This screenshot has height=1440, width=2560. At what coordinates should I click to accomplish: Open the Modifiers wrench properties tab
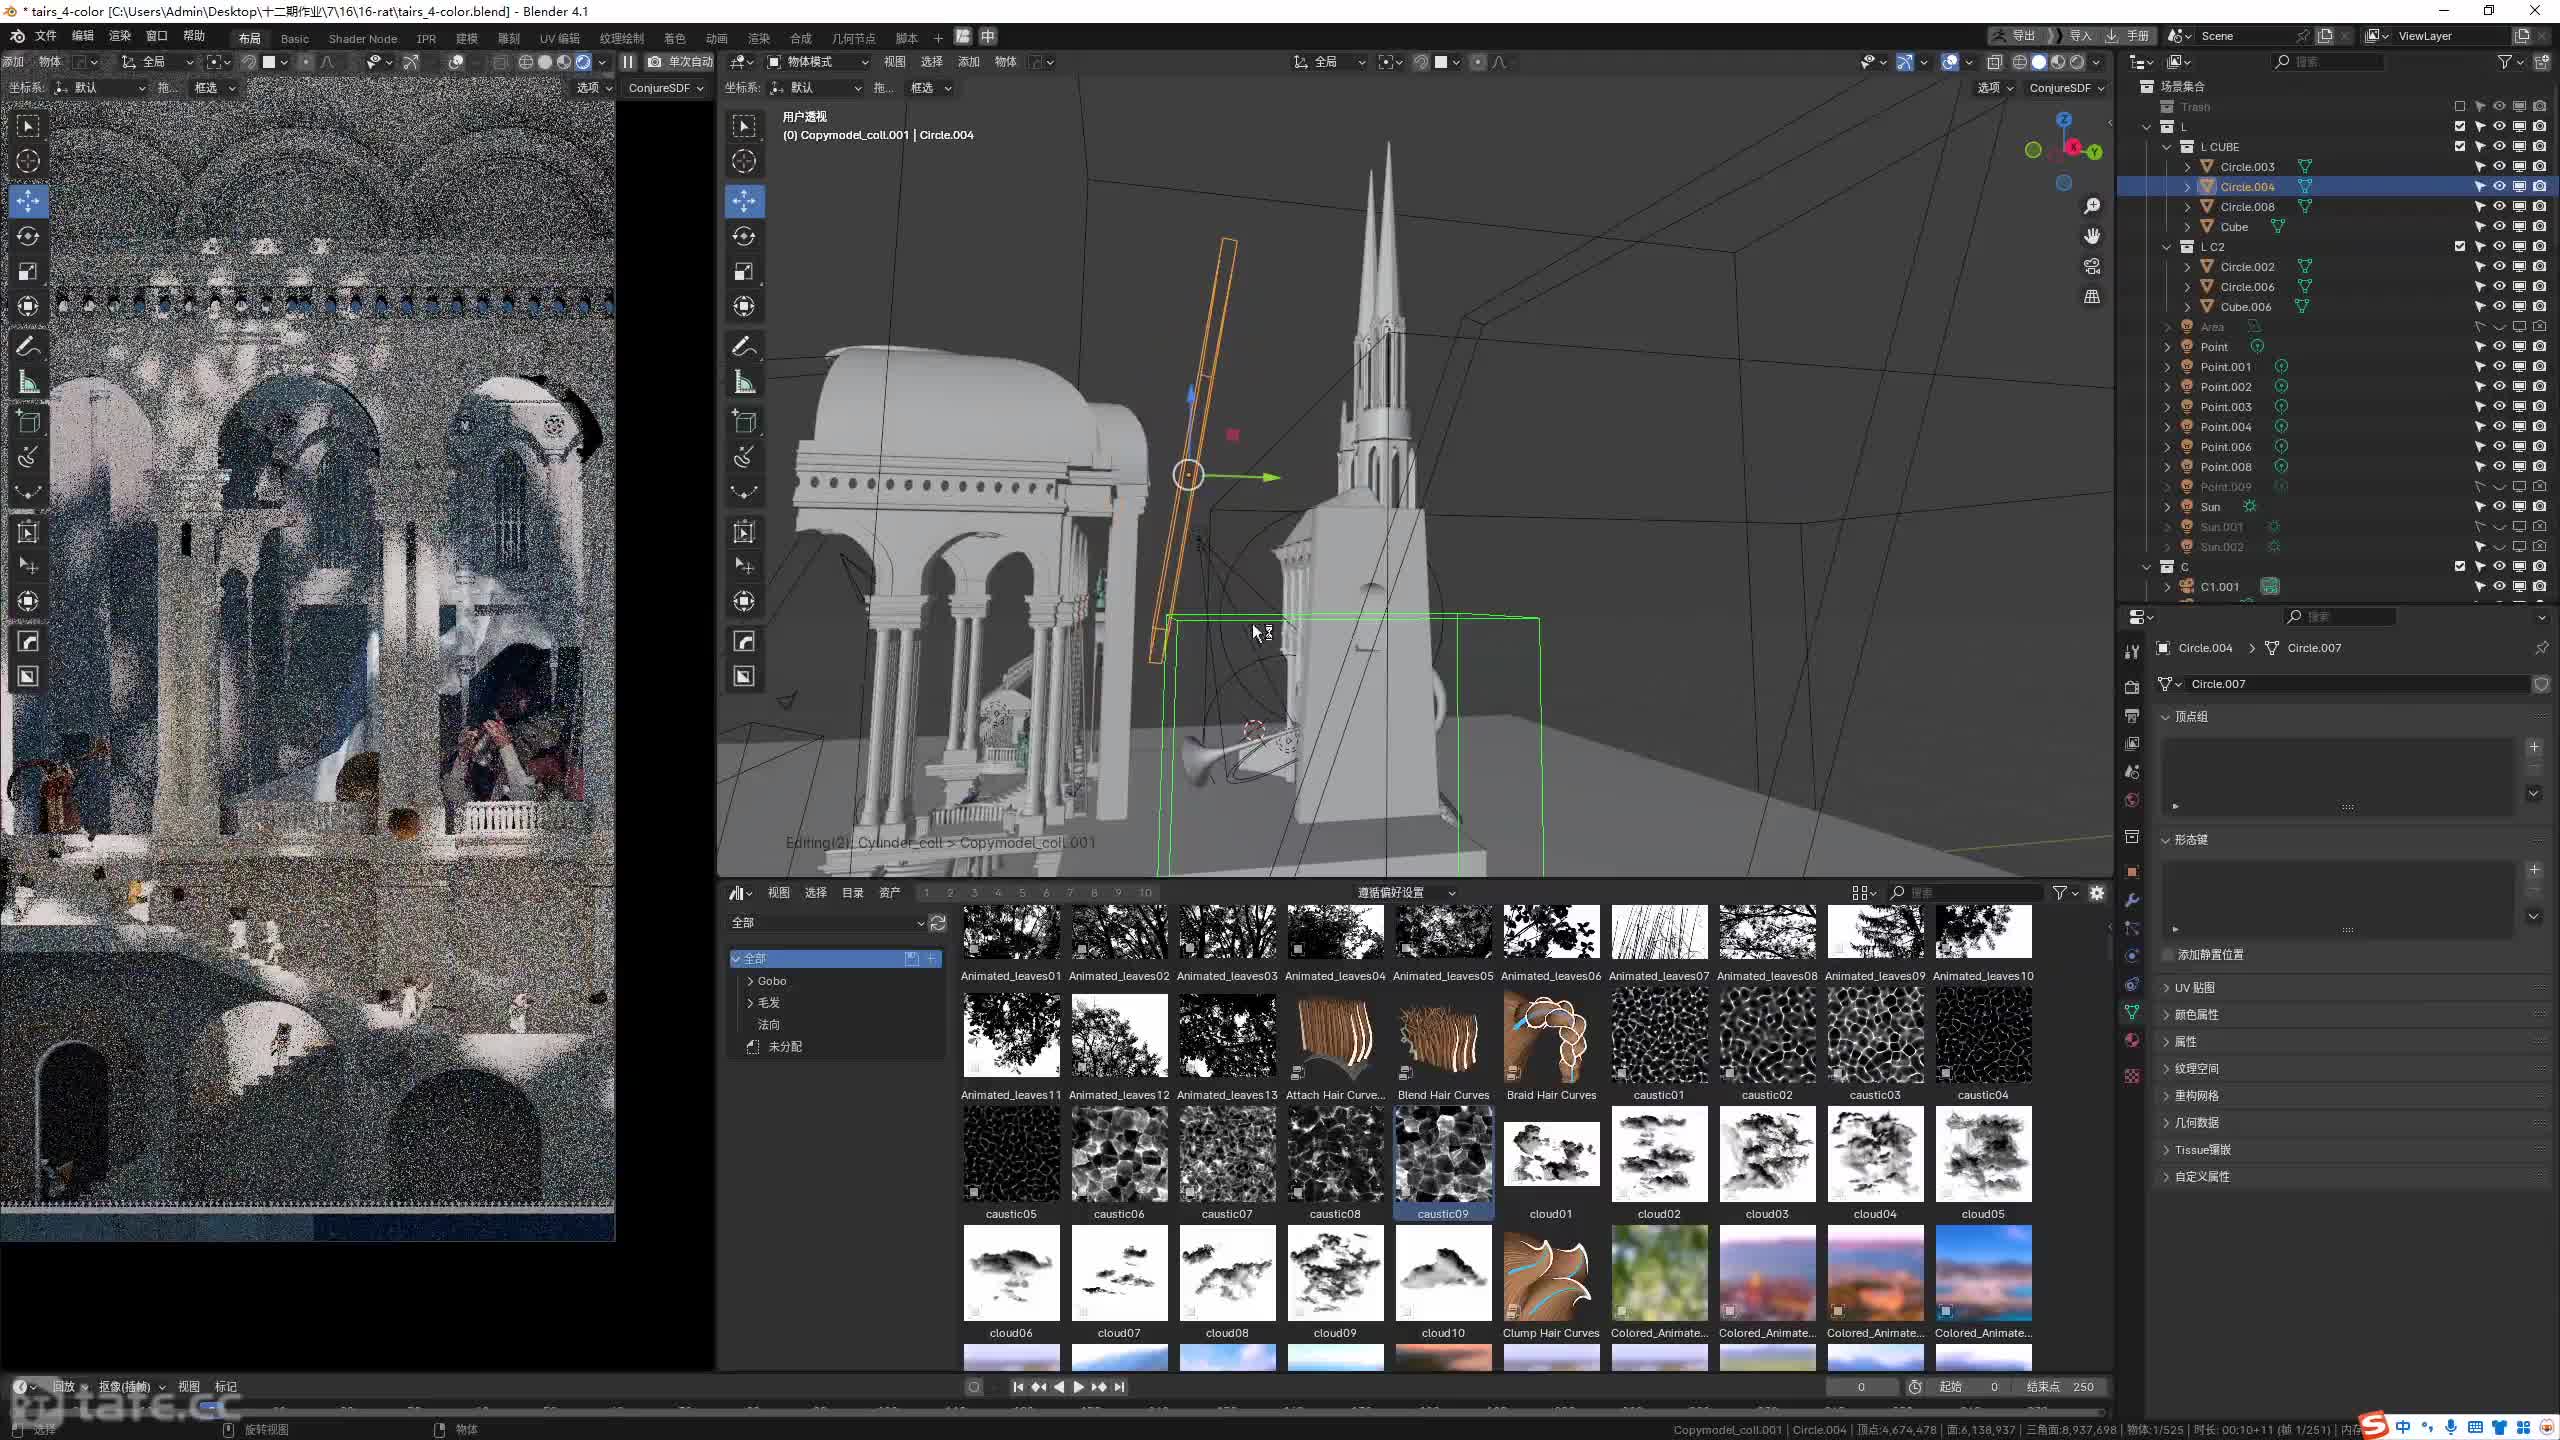point(2132,899)
